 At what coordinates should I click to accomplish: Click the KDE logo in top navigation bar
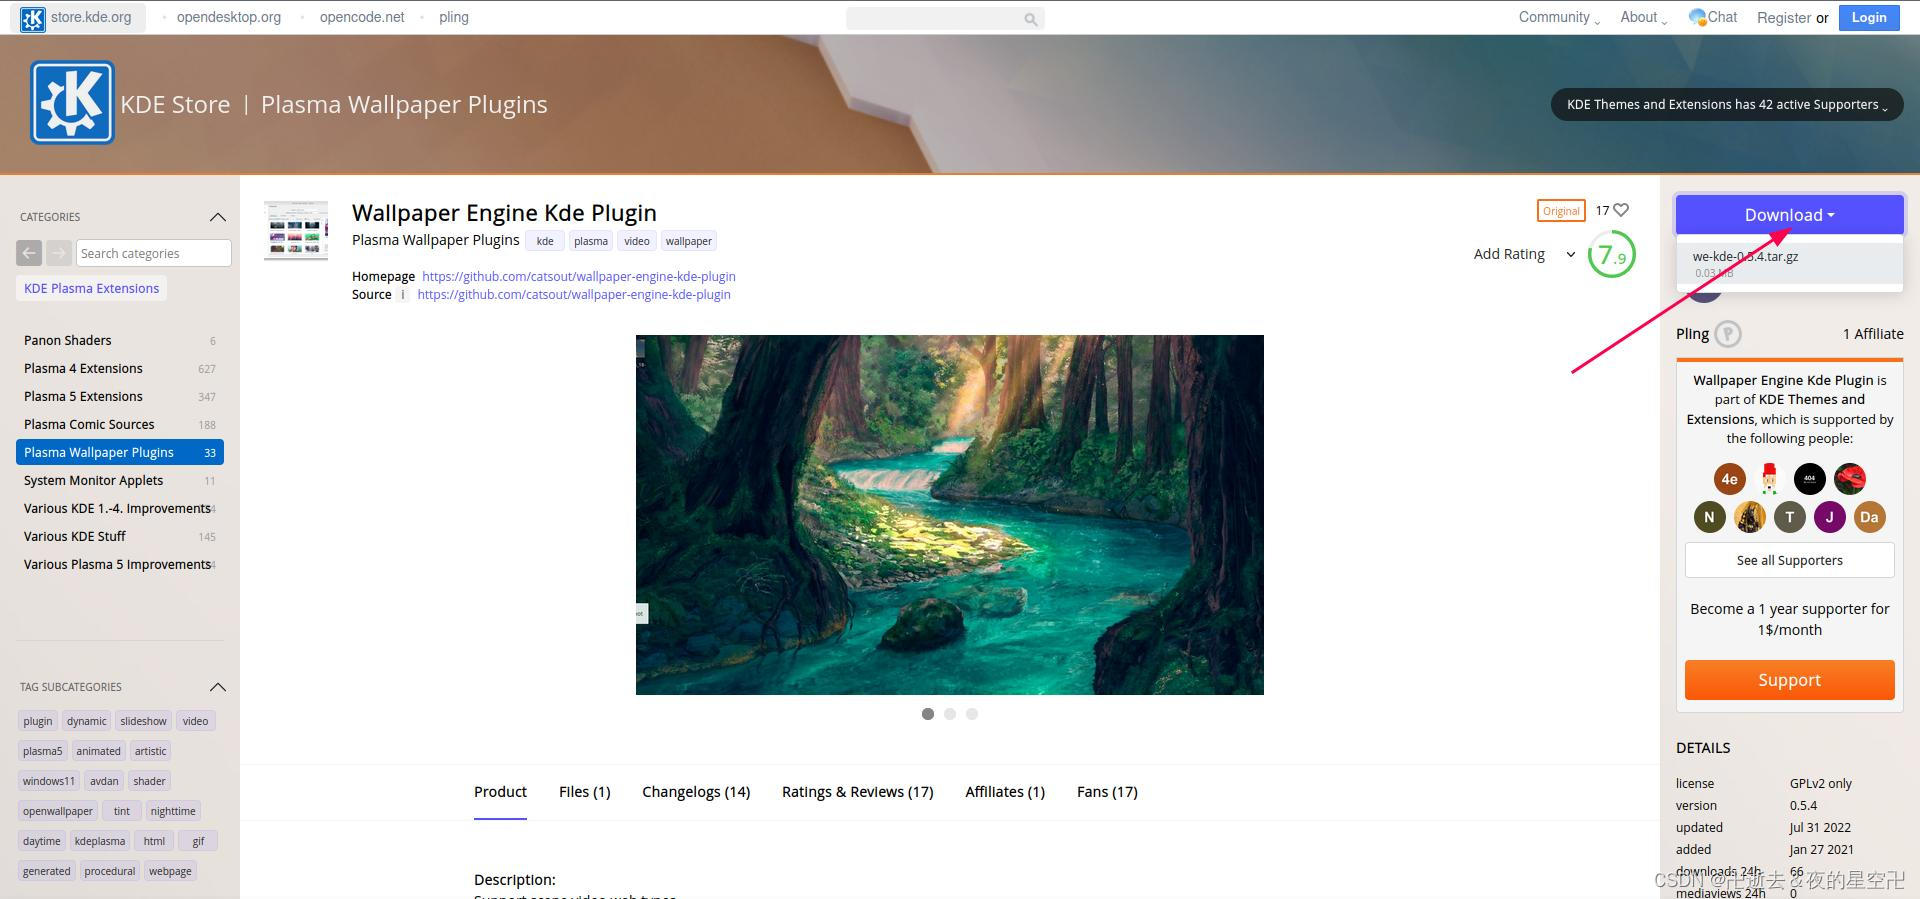tap(33, 18)
